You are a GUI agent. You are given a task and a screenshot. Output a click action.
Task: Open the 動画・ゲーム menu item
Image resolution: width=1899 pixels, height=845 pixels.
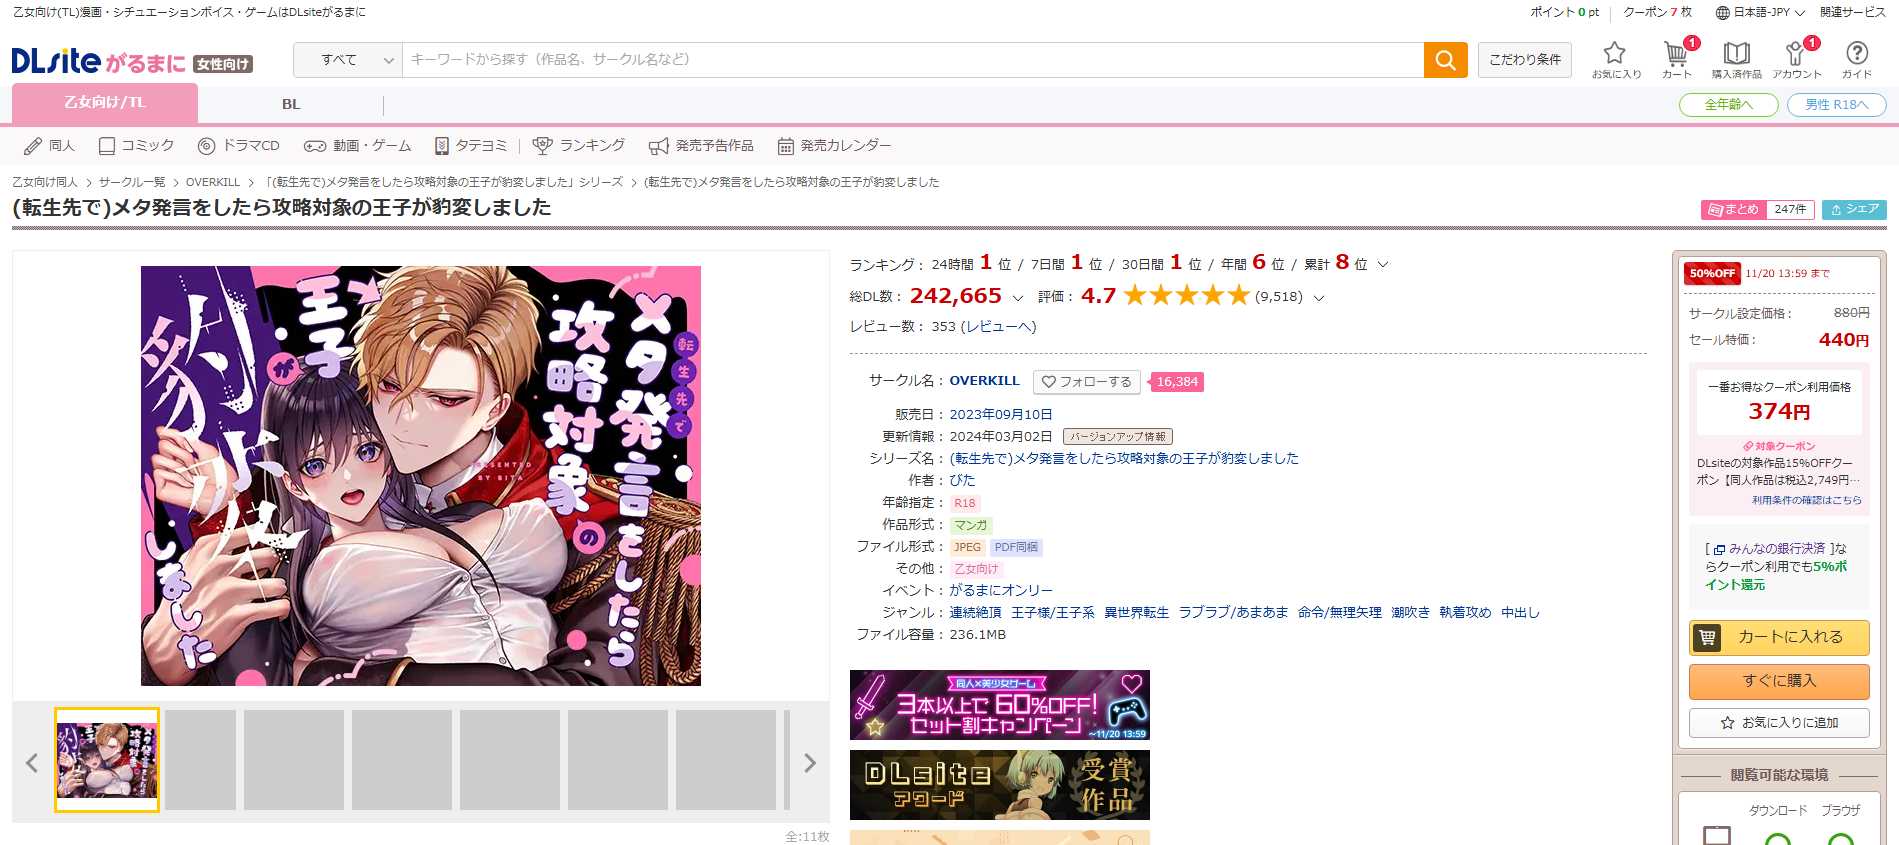358,146
